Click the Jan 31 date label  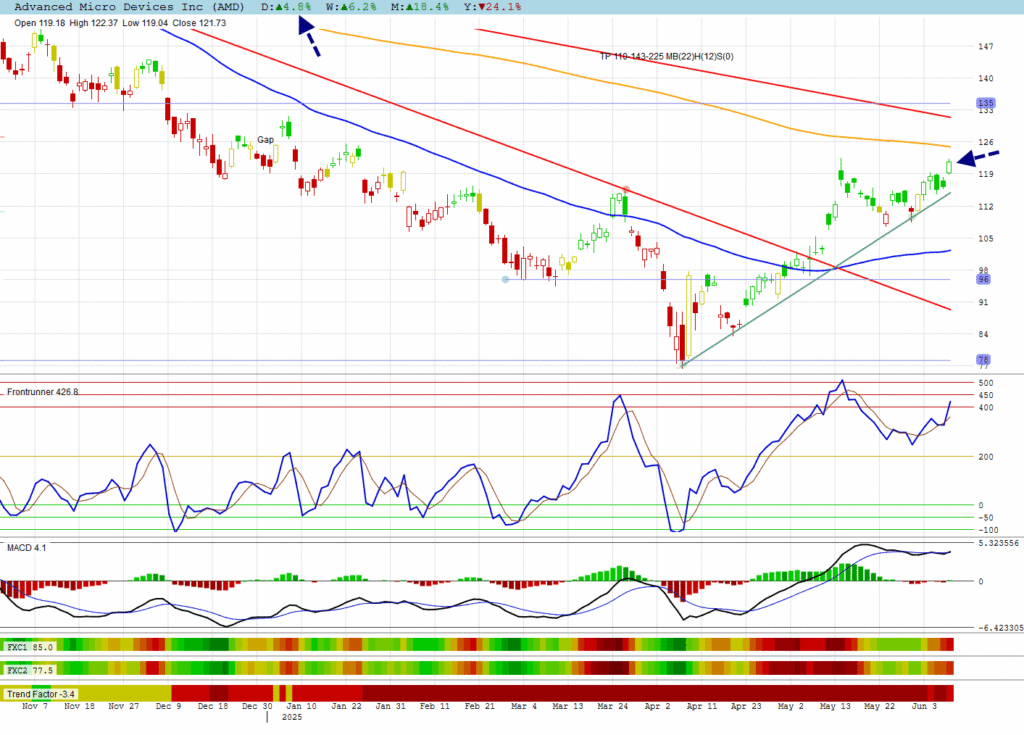[391, 706]
